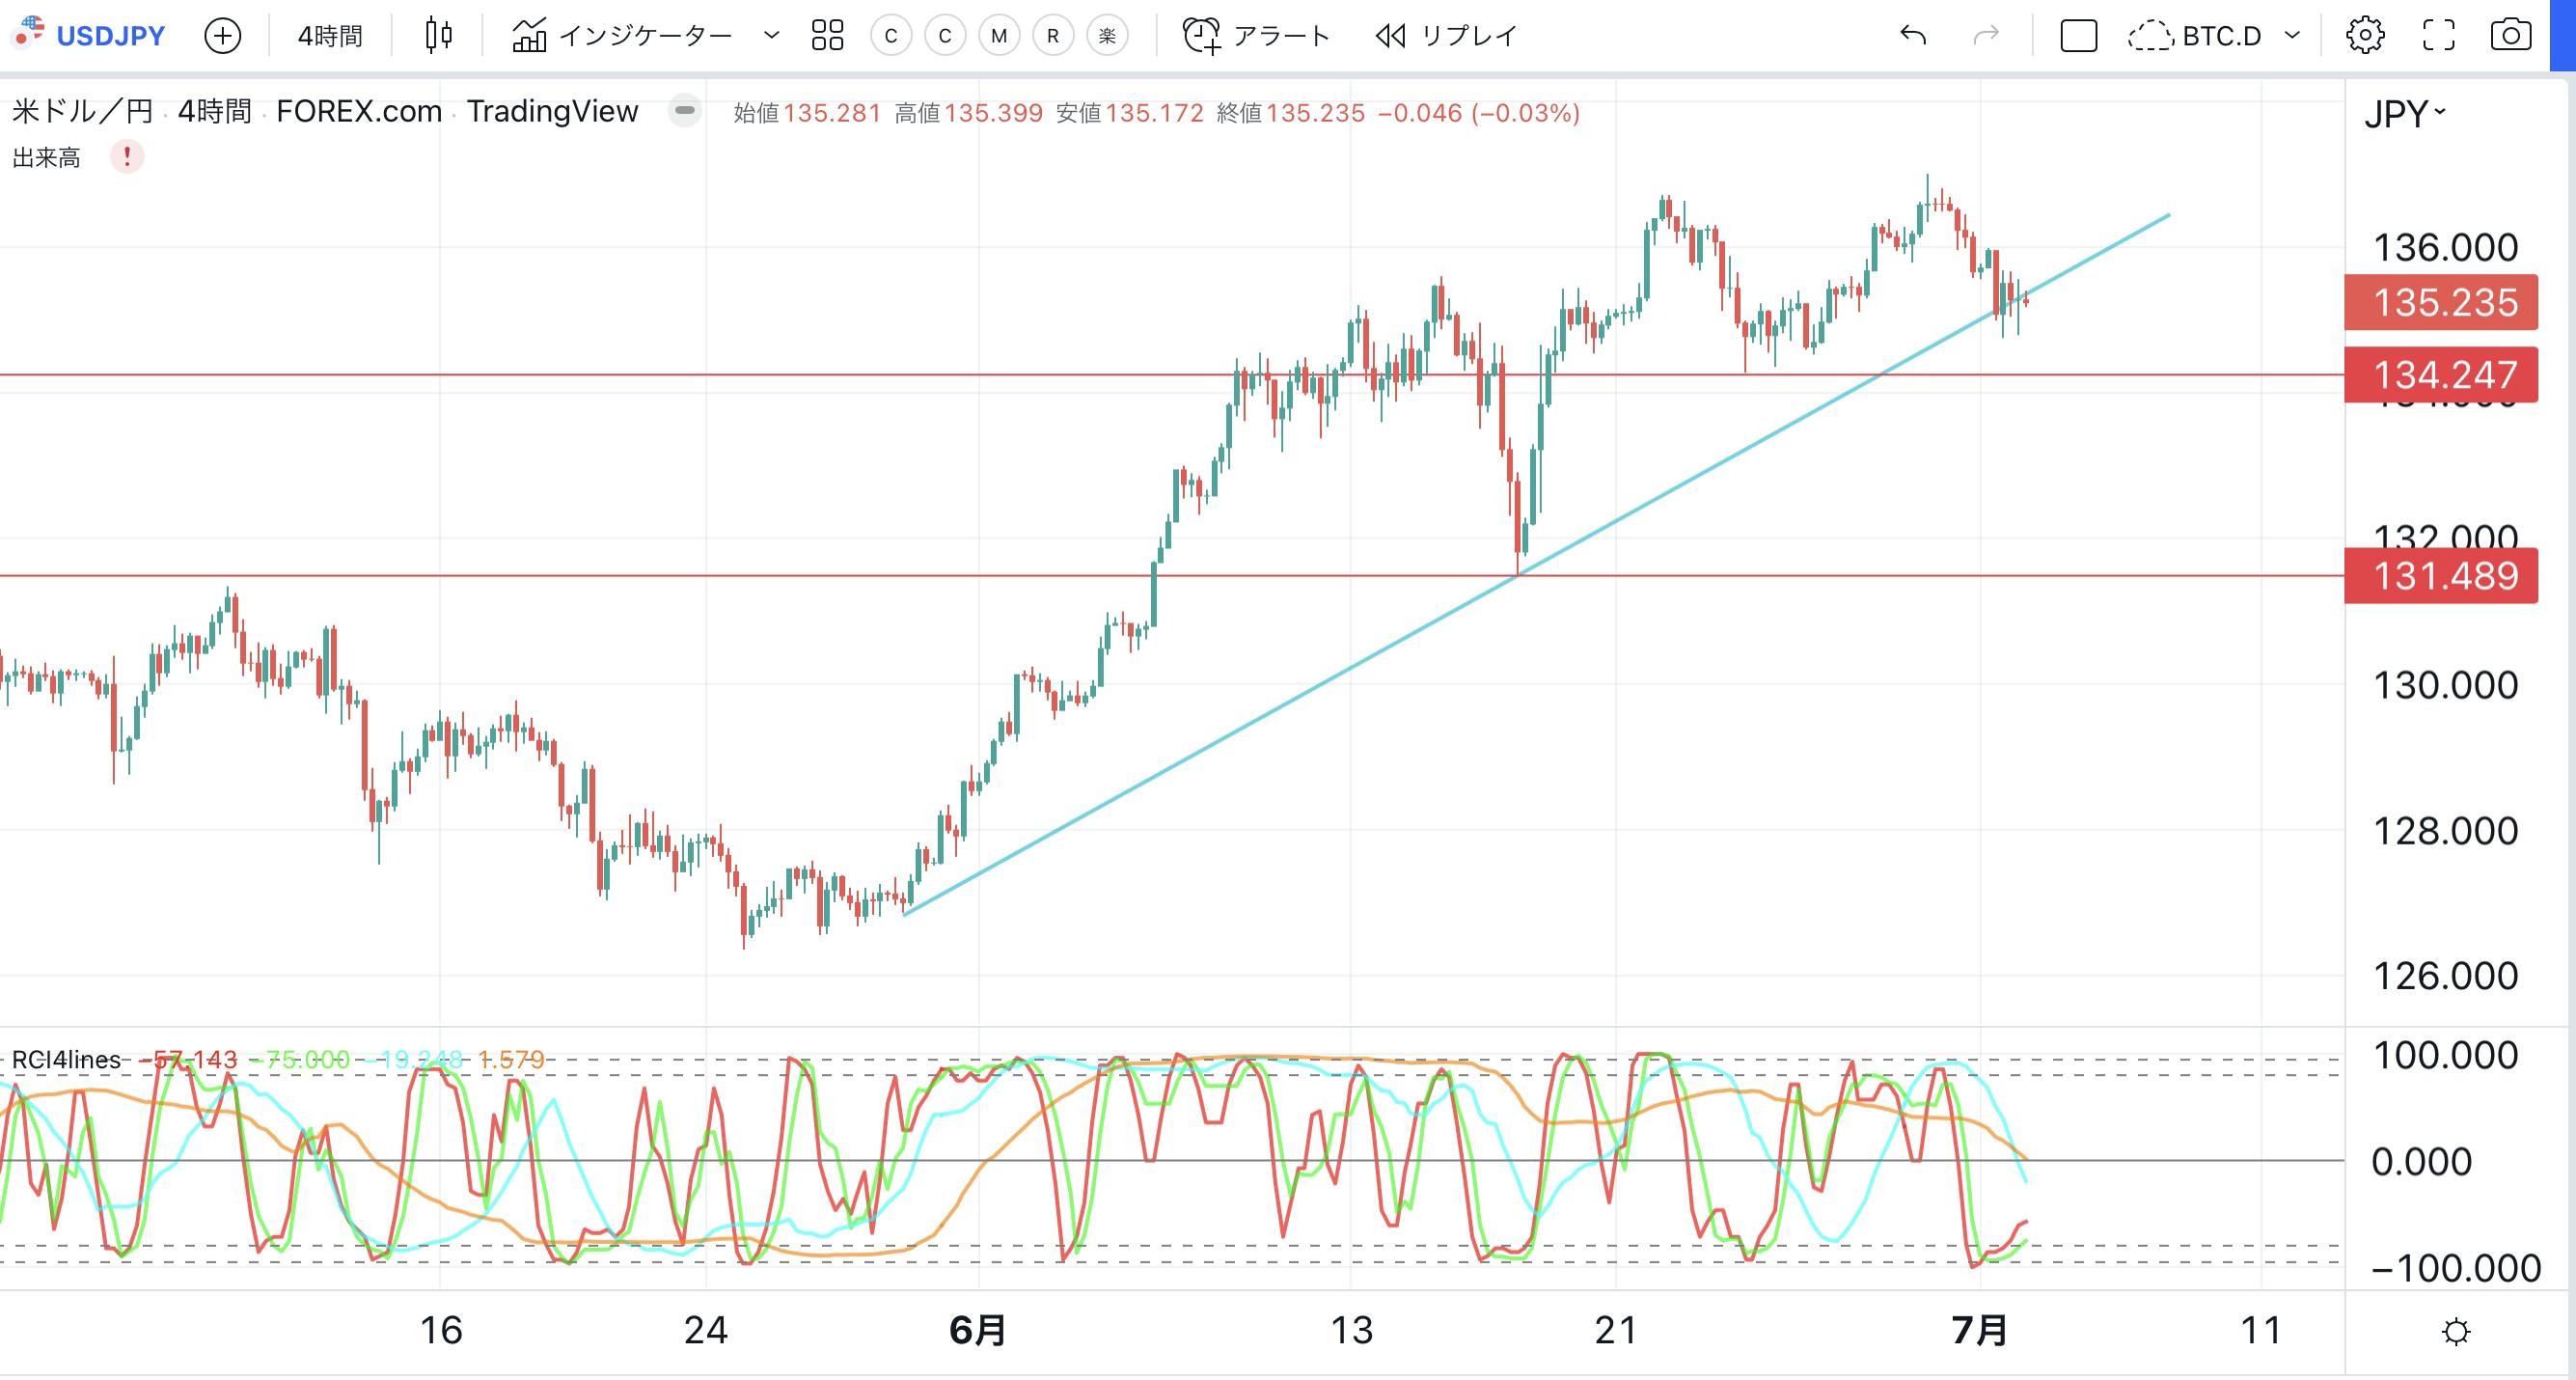Select the first C quick indicator button
Screen dimensions: 2576x1380
[891, 36]
